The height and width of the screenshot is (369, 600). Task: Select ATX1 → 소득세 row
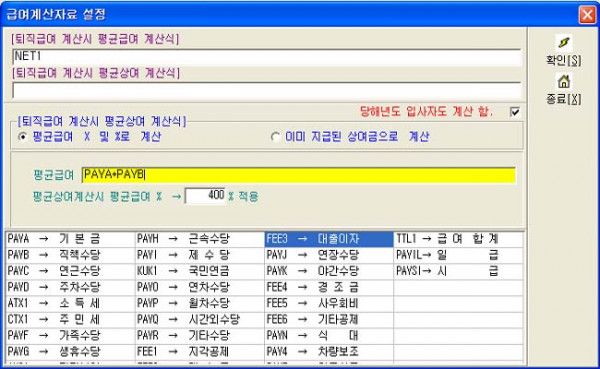tap(70, 303)
